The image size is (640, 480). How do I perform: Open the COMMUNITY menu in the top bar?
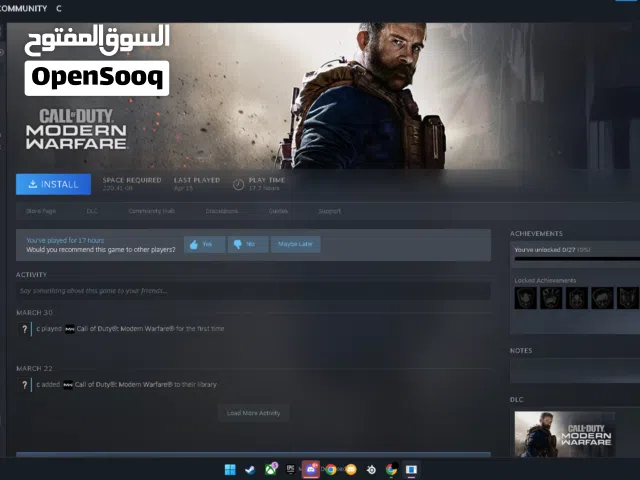23,8
